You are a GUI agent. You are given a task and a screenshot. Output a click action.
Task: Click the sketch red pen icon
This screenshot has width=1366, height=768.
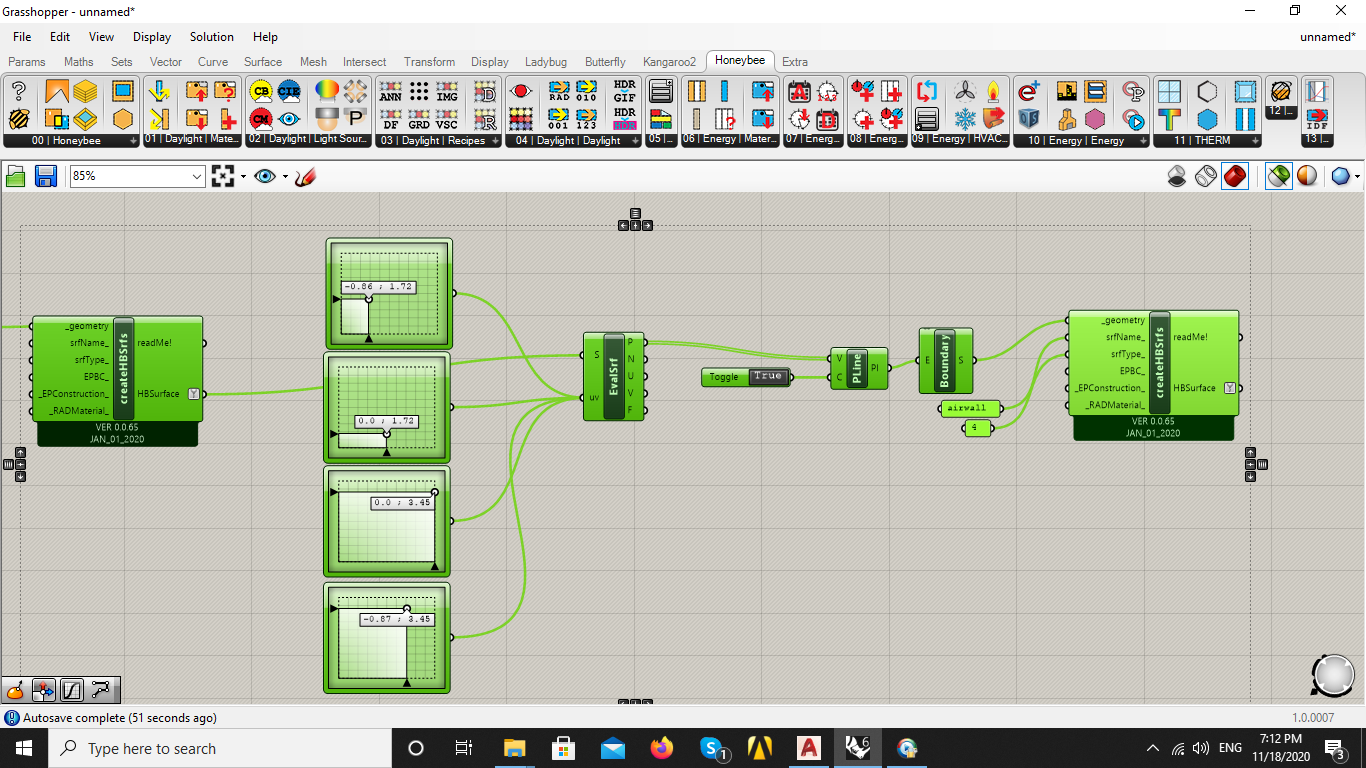tap(306, 177)
